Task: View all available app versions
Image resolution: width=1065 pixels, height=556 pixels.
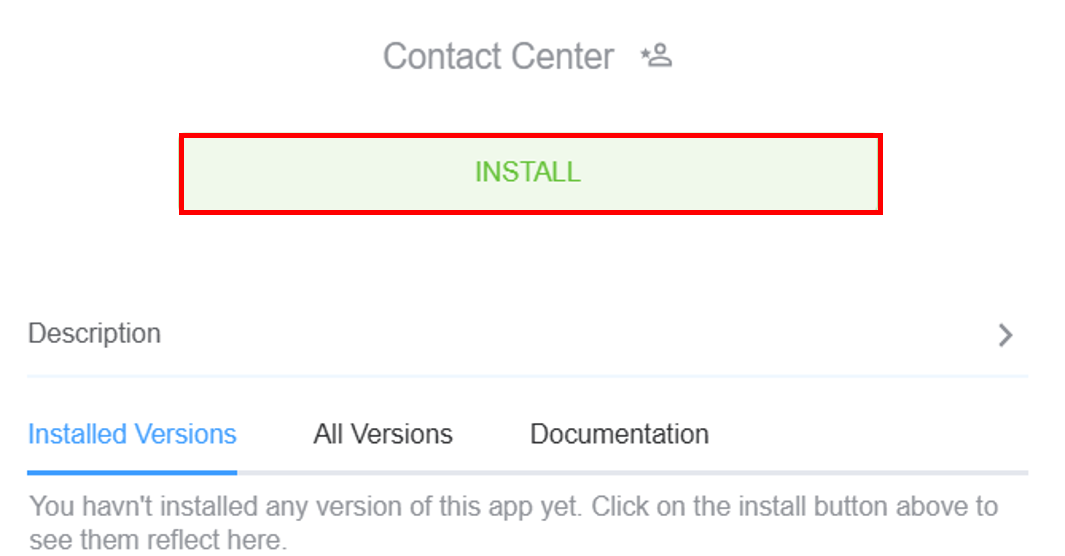Action: (x=383, y=434)
